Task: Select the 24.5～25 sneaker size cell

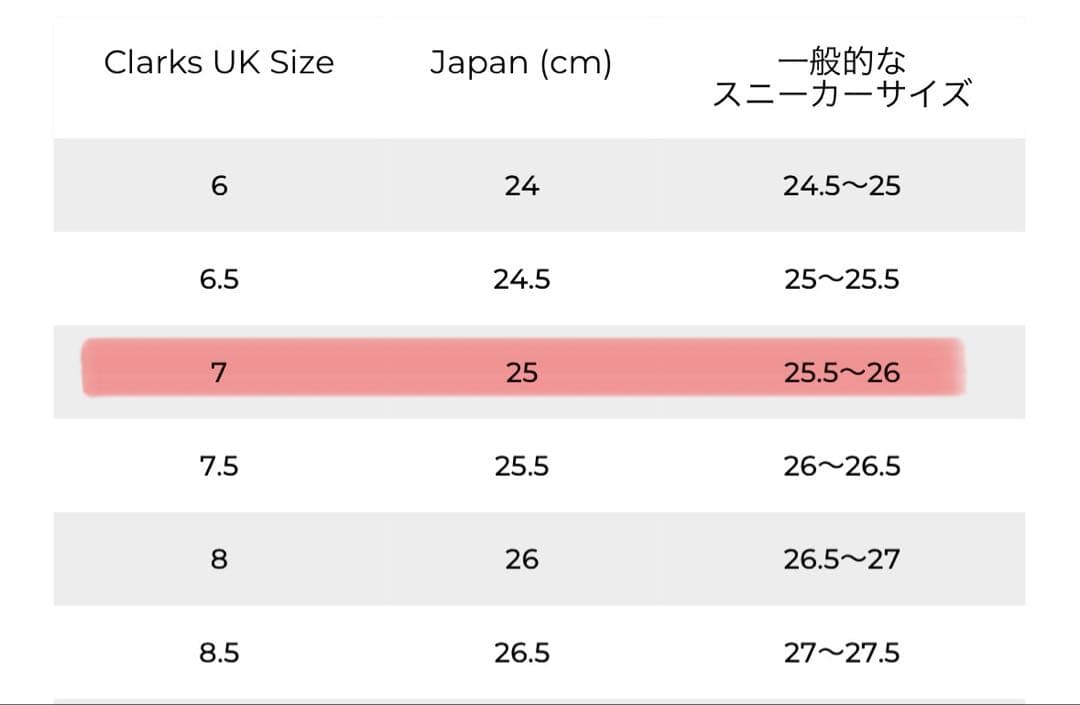Action: [x=841, y=186]
